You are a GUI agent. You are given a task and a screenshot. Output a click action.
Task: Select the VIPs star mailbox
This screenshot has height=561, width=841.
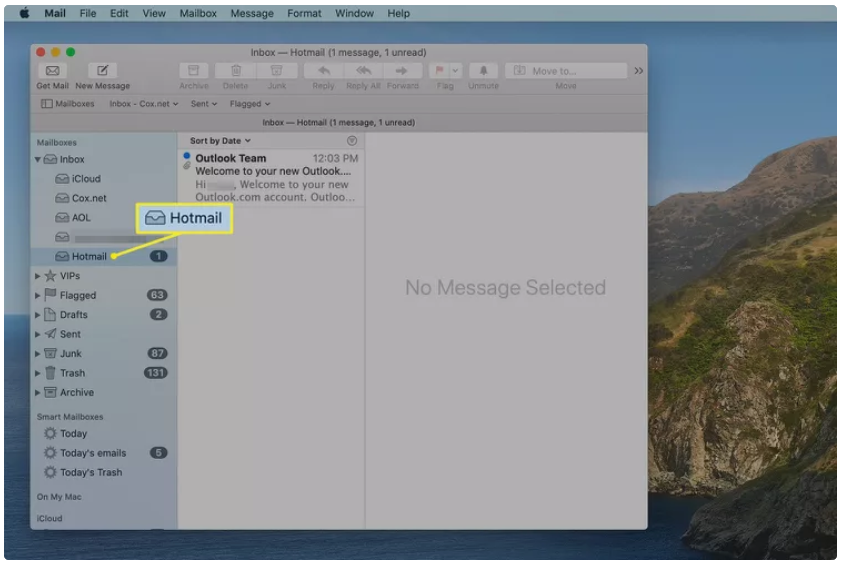(50, 276)
